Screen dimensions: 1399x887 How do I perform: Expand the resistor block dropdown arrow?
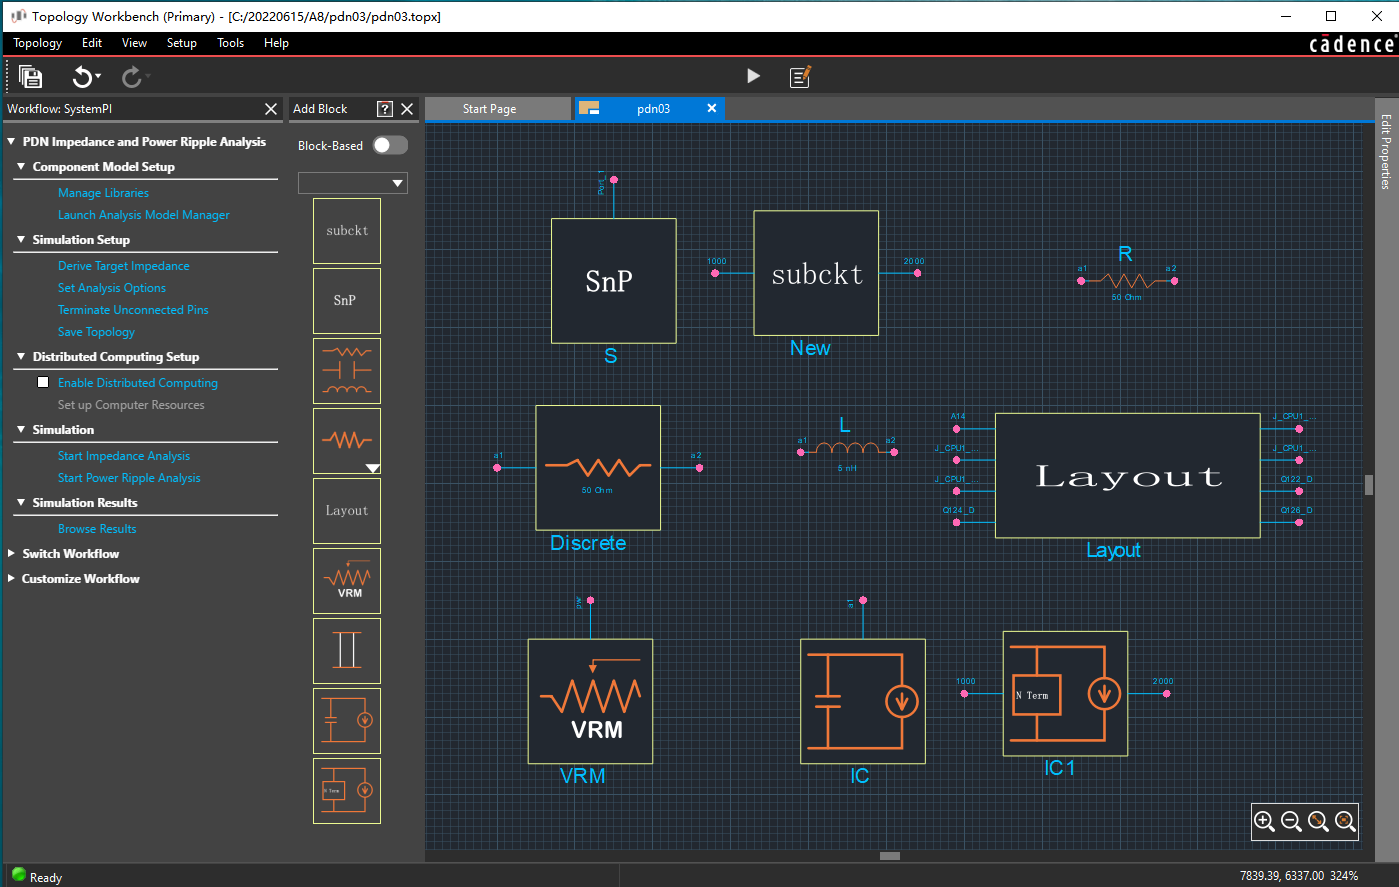[x=372, y=468]
